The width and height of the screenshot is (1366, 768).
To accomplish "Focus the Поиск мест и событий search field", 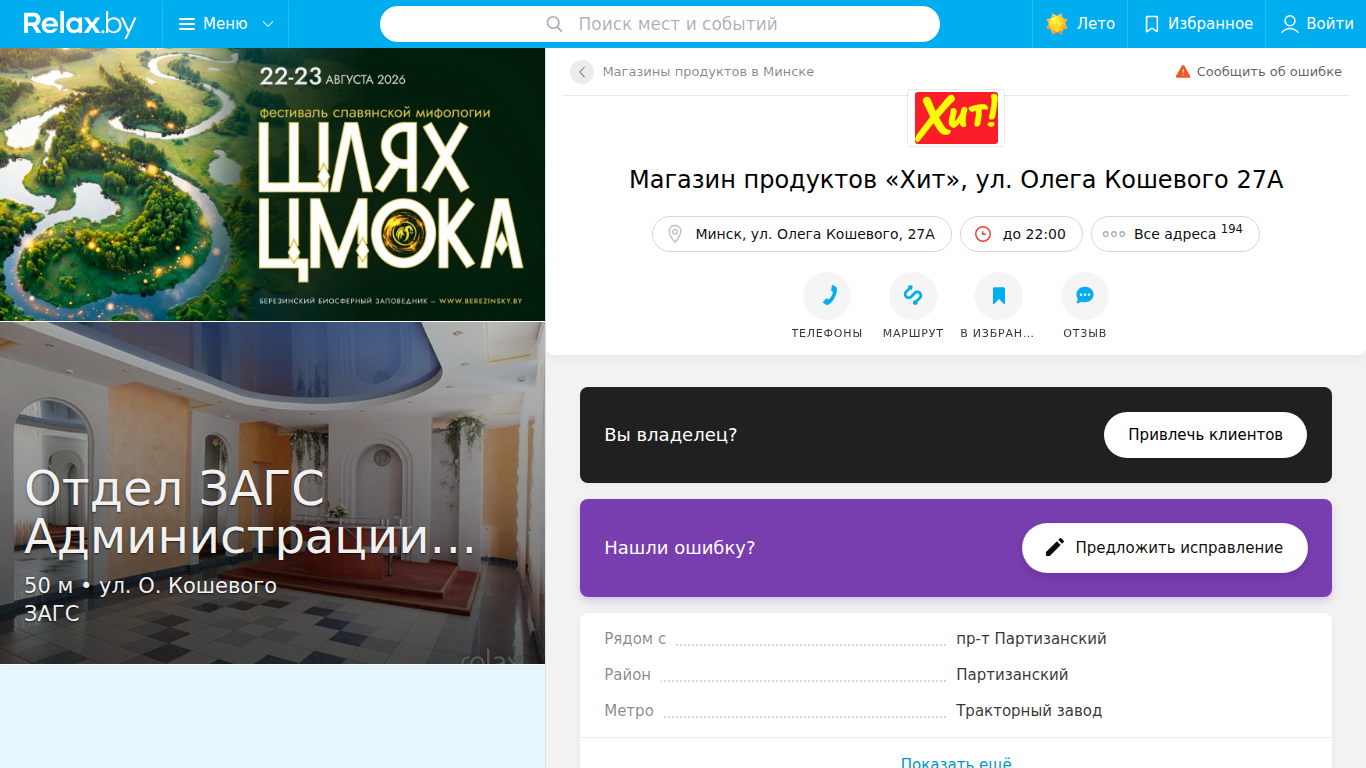I will tap(660, 24).
